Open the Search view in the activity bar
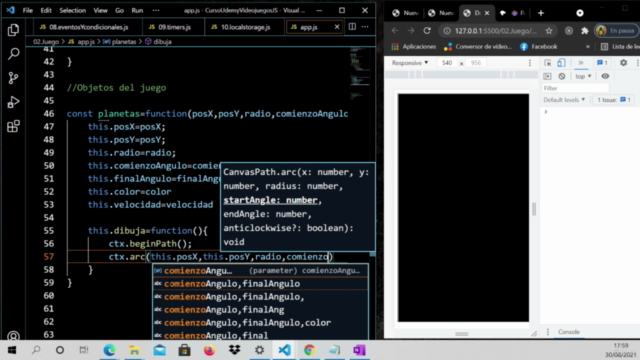 tap(13, 53)
